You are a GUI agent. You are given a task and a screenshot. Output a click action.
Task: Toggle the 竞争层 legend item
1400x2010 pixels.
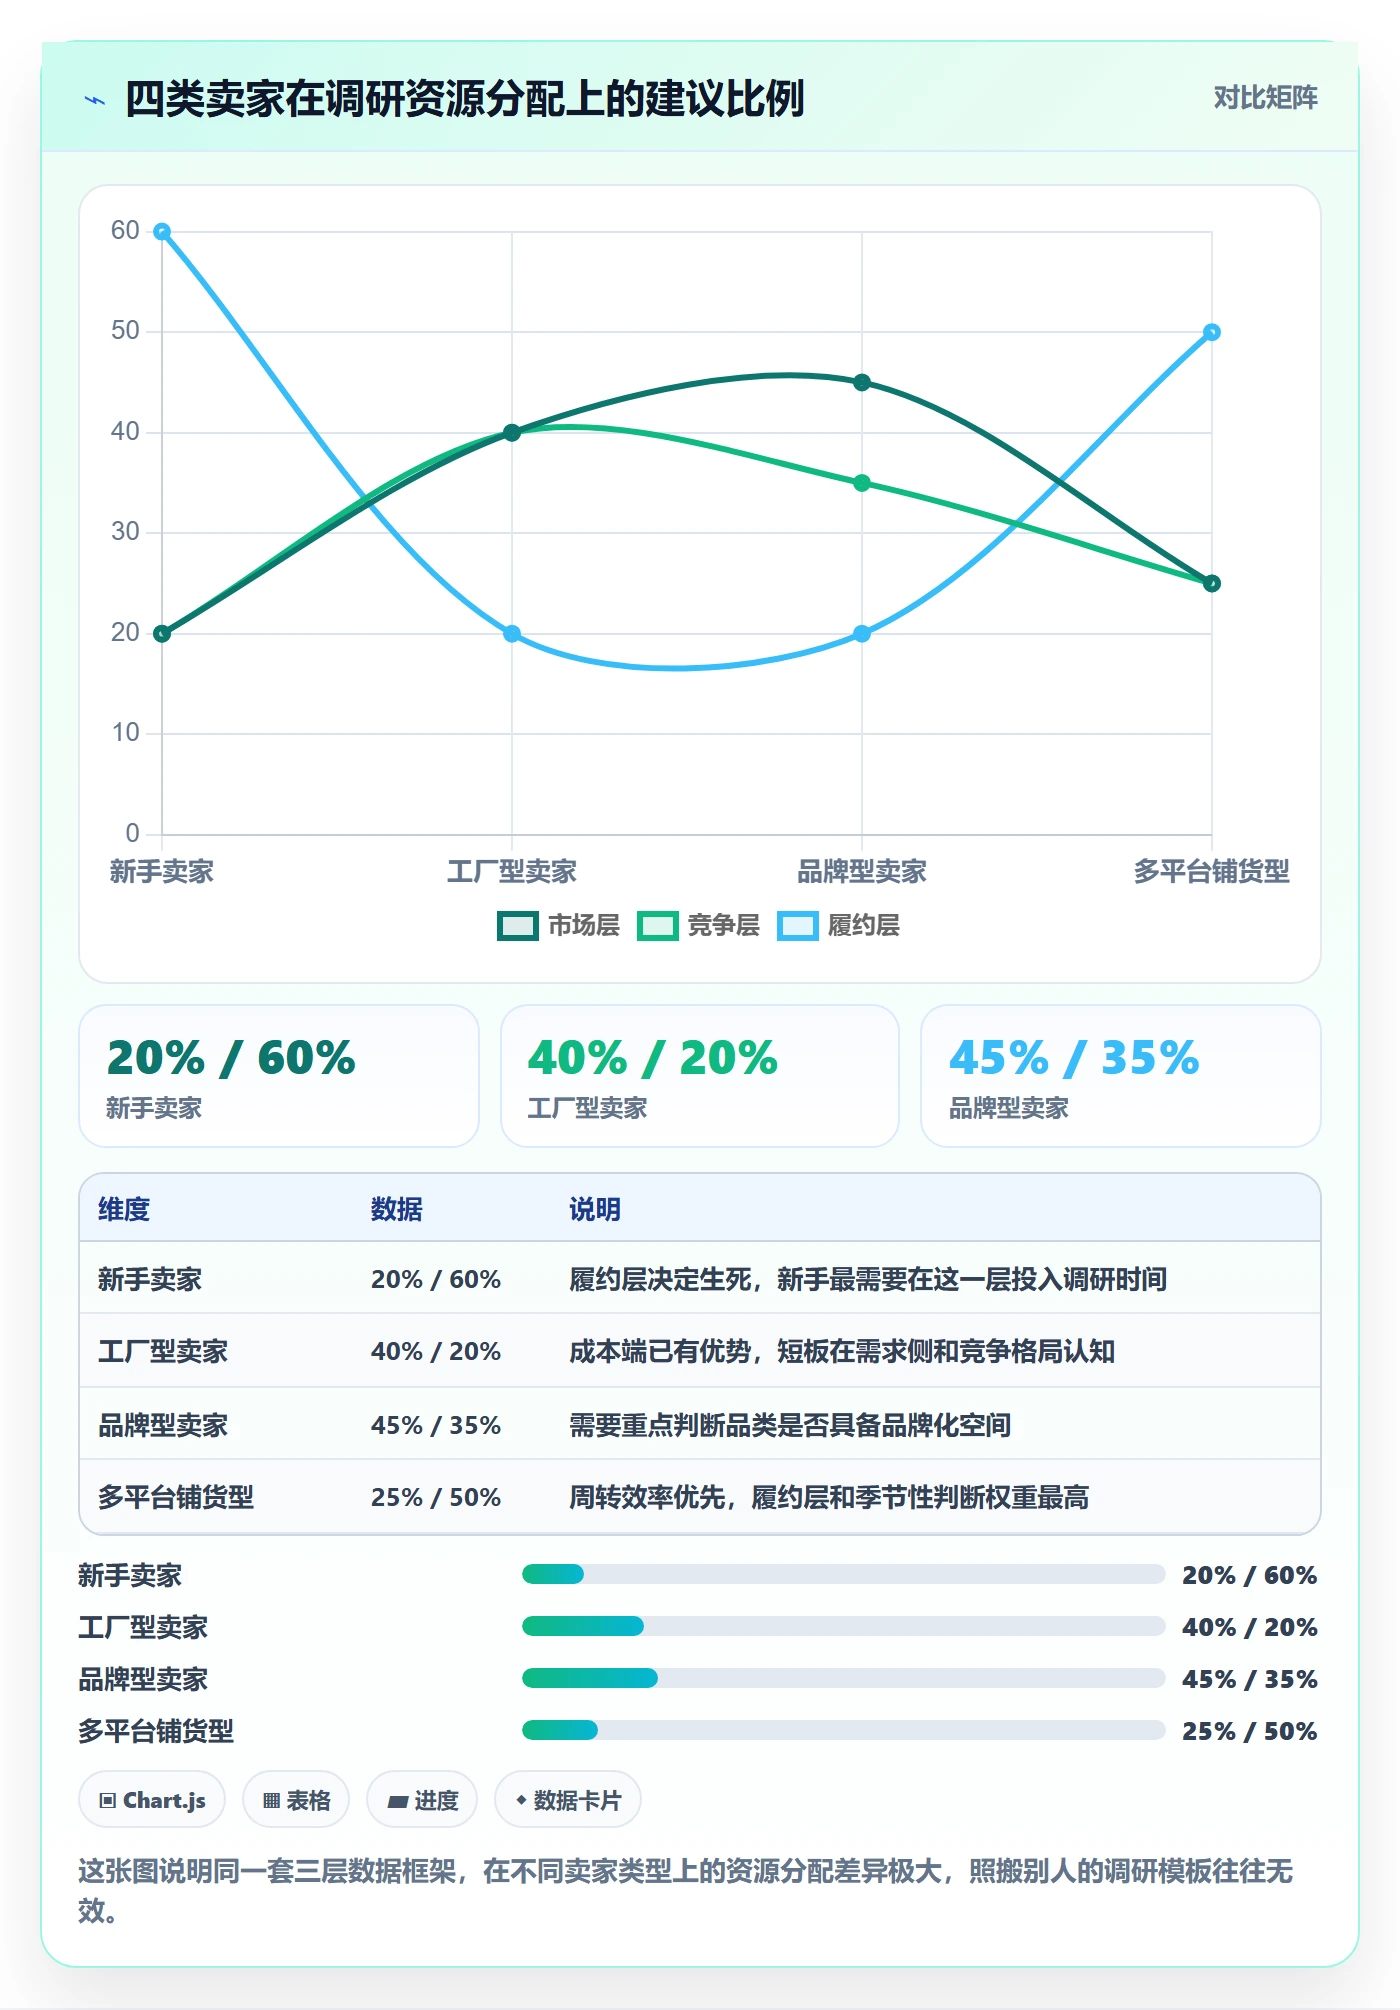pos(698,926)
